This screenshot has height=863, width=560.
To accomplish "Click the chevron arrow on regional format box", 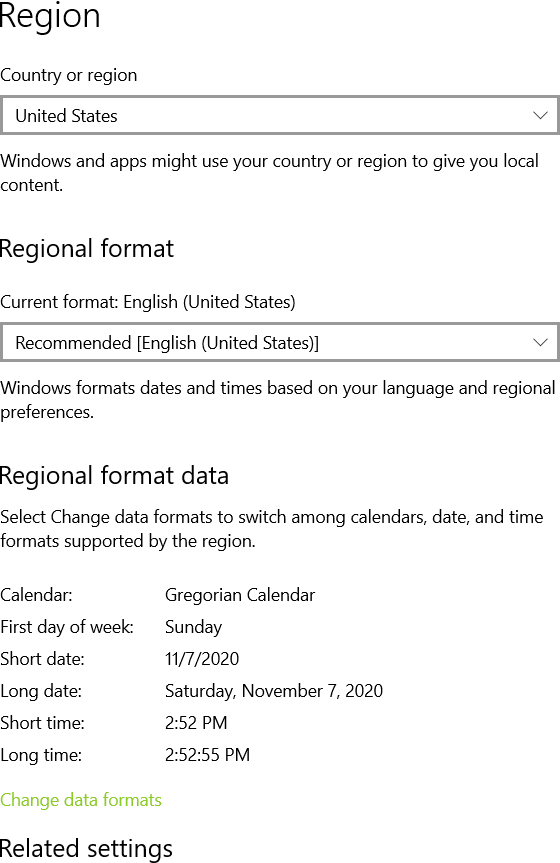I will [540, 342].
